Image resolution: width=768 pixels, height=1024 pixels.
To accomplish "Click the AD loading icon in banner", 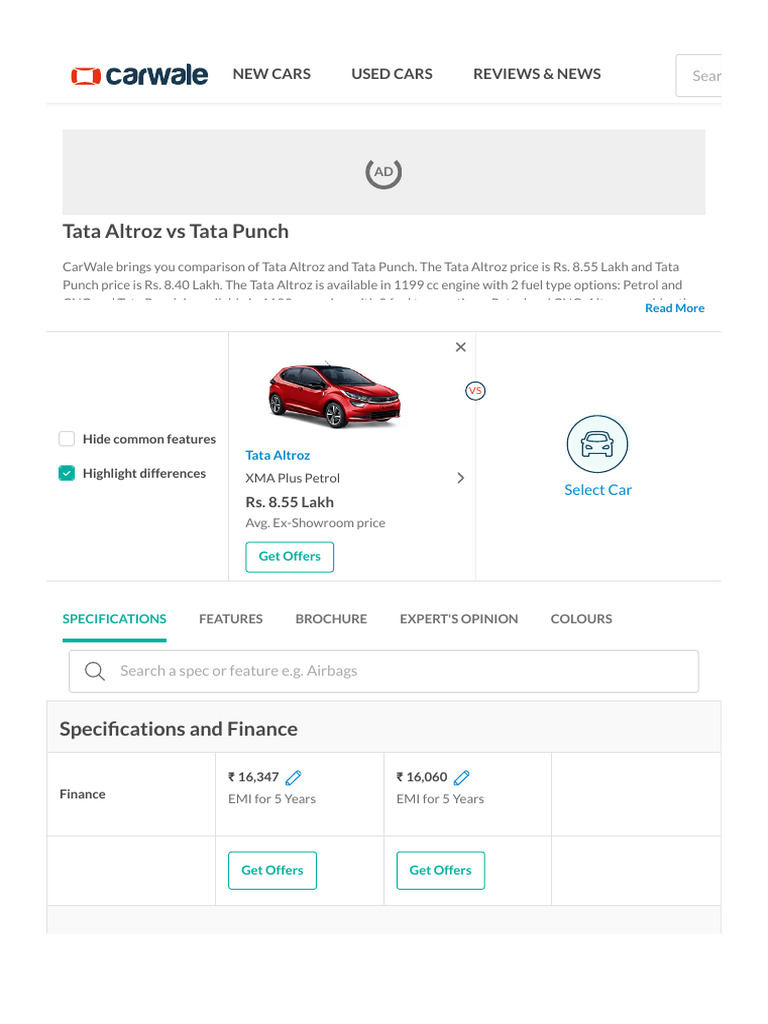I will [383, 172].
